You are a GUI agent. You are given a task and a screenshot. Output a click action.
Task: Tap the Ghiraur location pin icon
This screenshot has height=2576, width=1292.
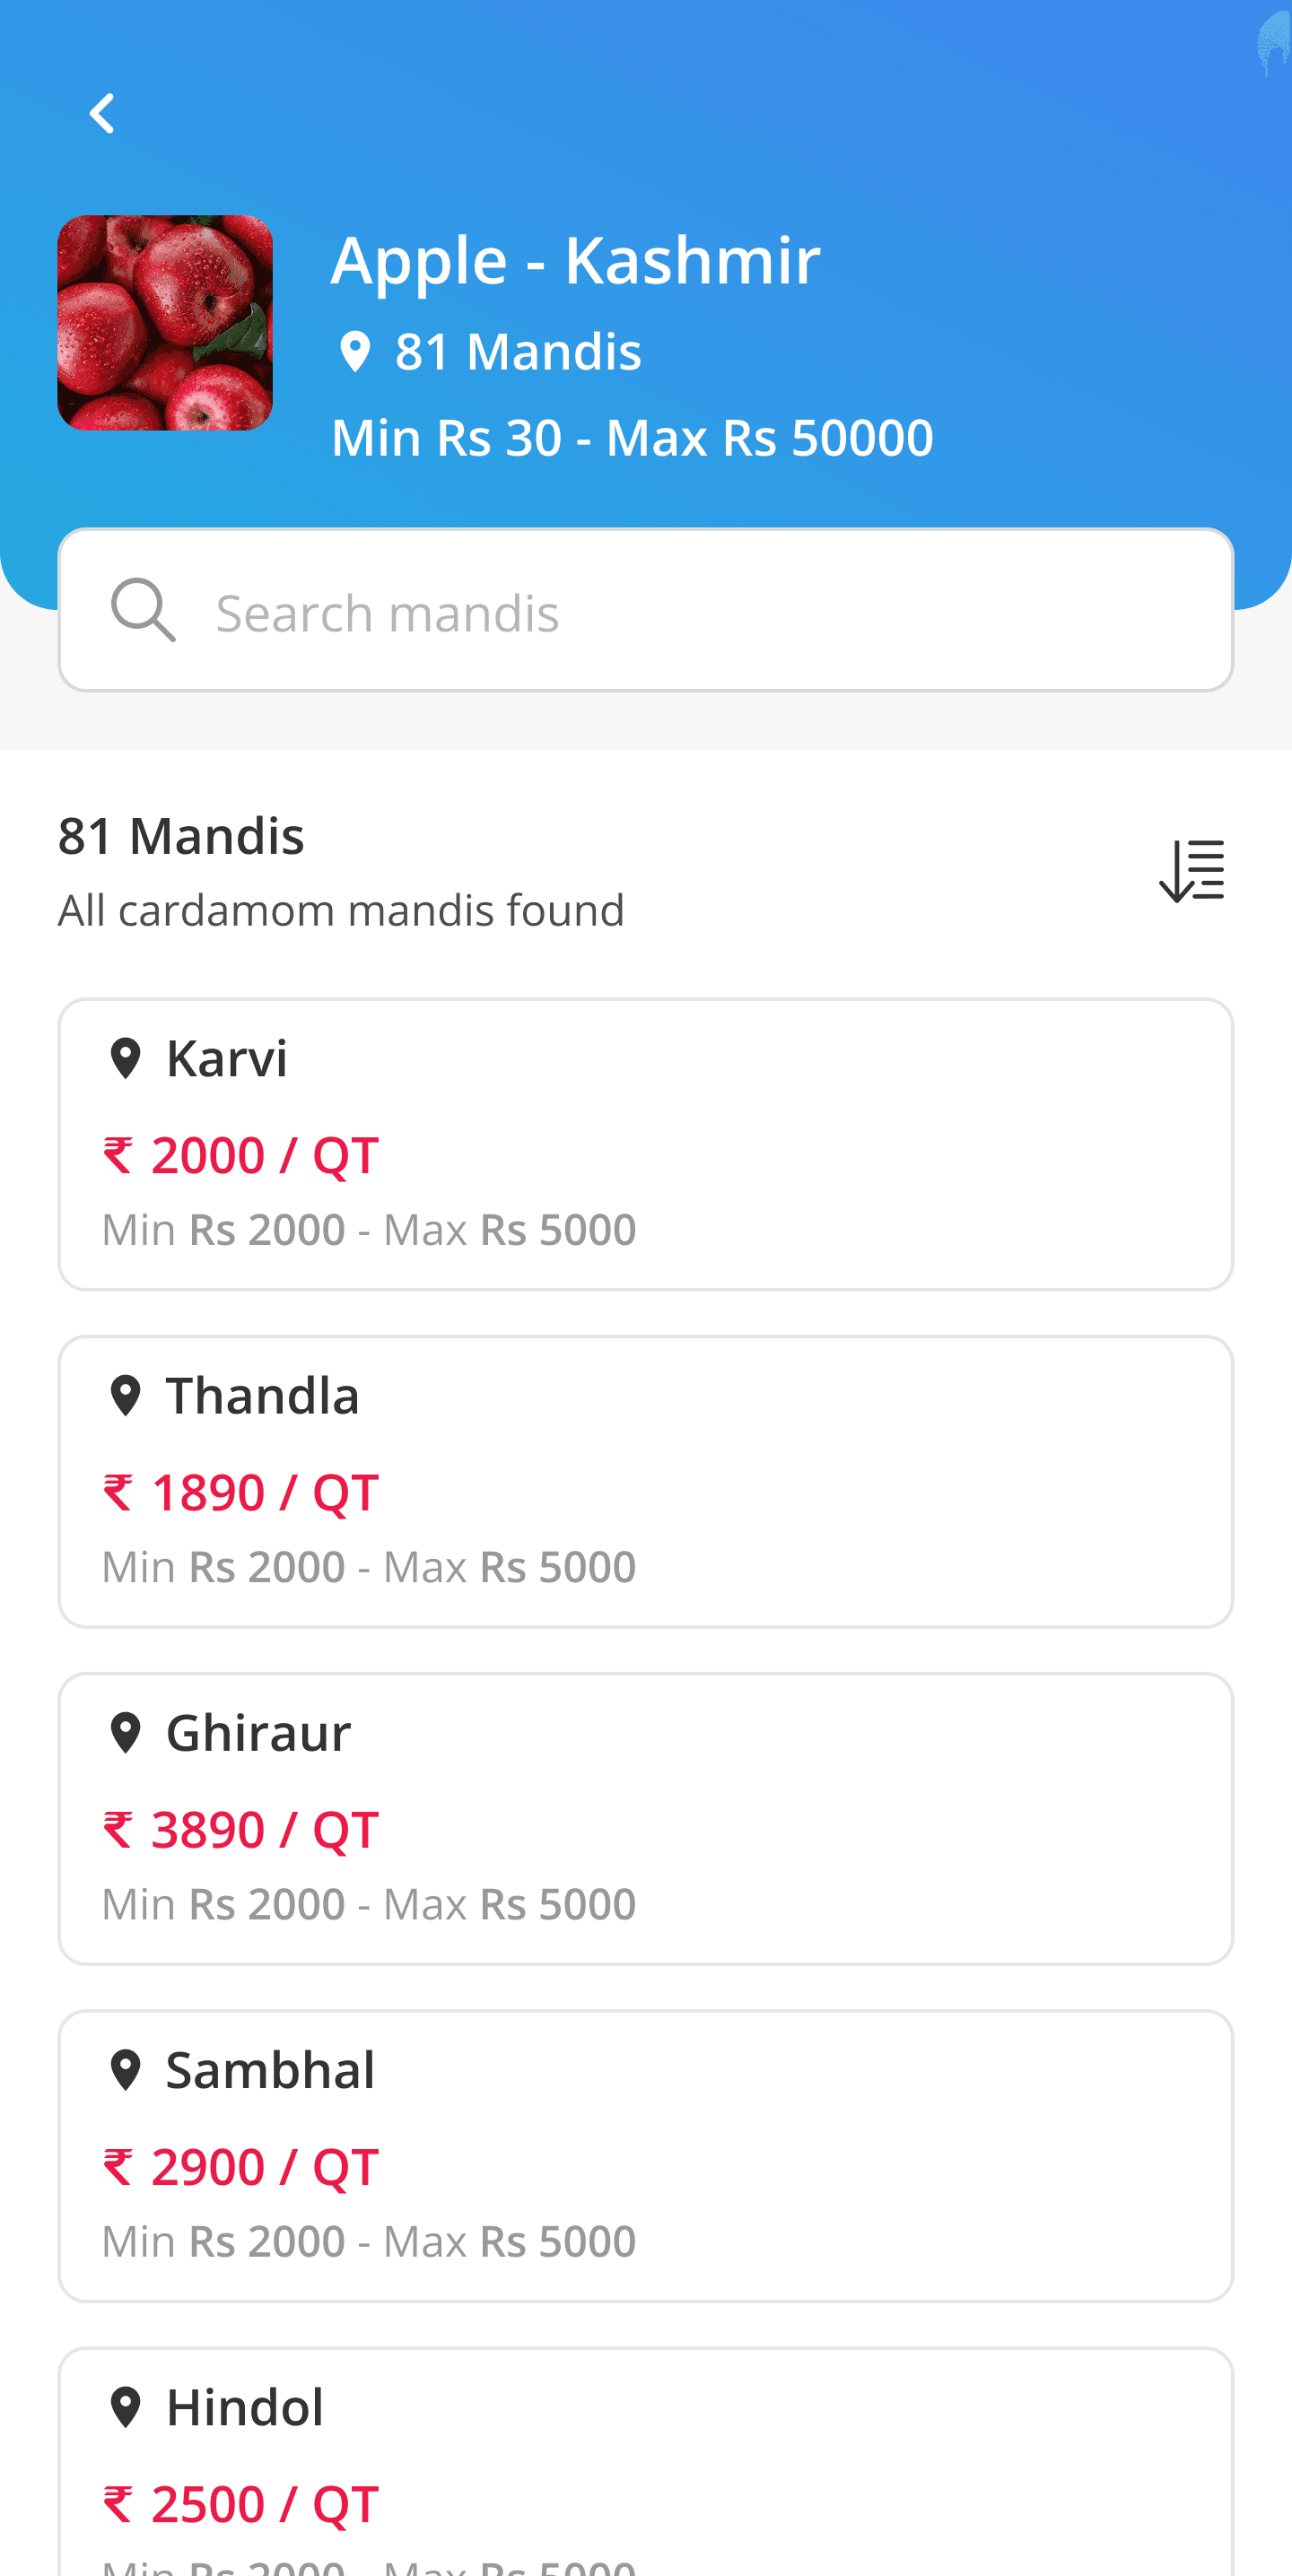(125, 1732)
